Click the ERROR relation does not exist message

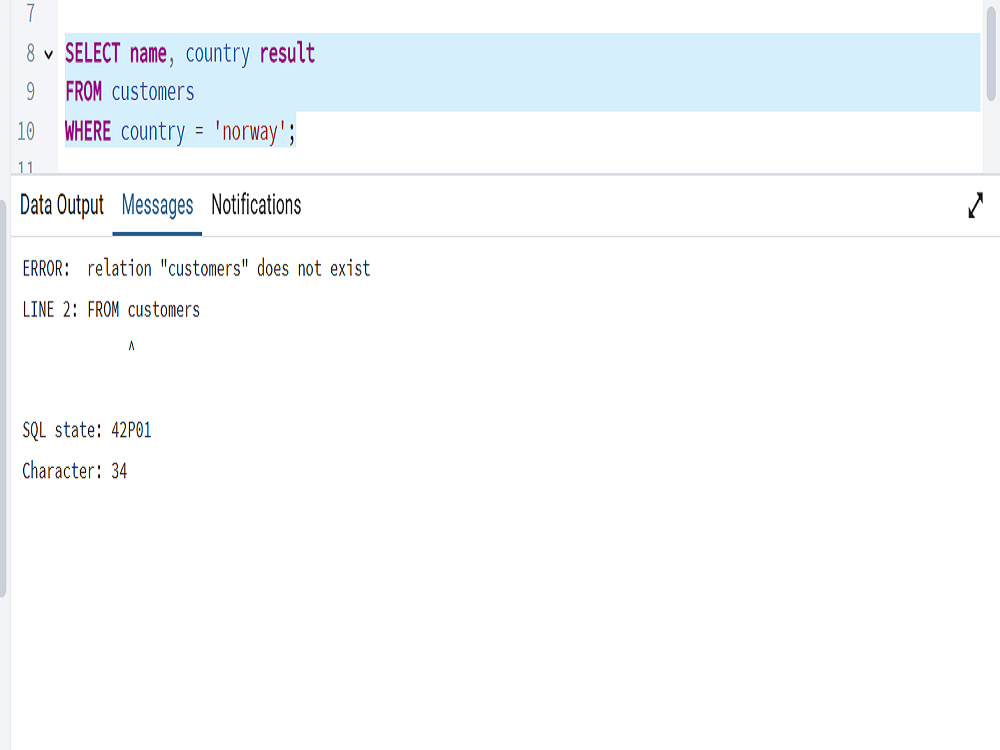coord(196,269)
